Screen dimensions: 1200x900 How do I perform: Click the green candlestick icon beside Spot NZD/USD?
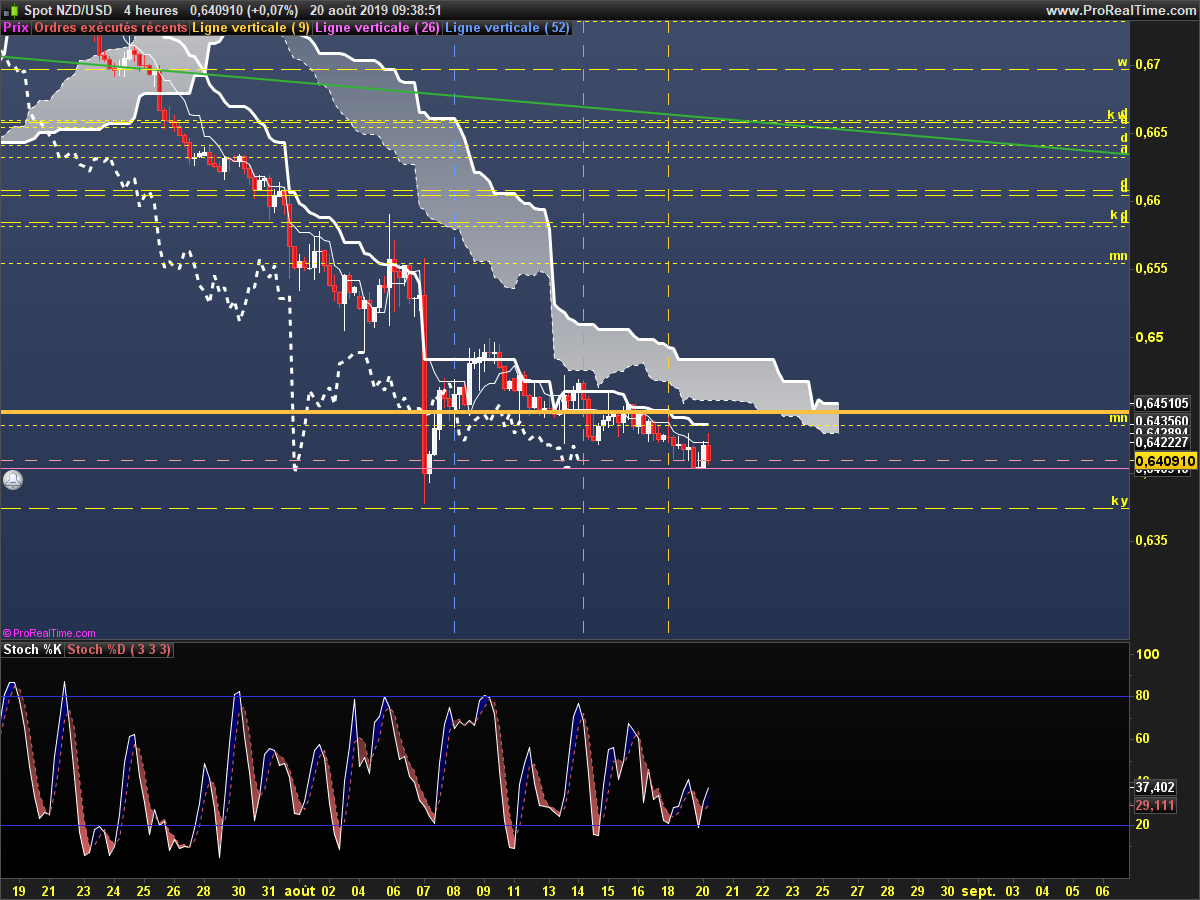11,10
